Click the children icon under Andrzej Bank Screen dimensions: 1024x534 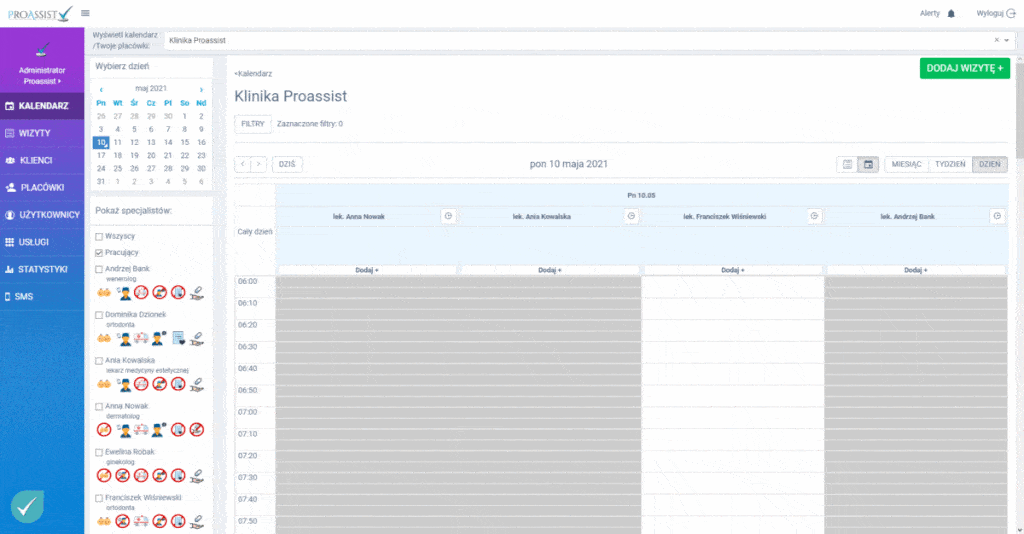click(x=104, y=292)
